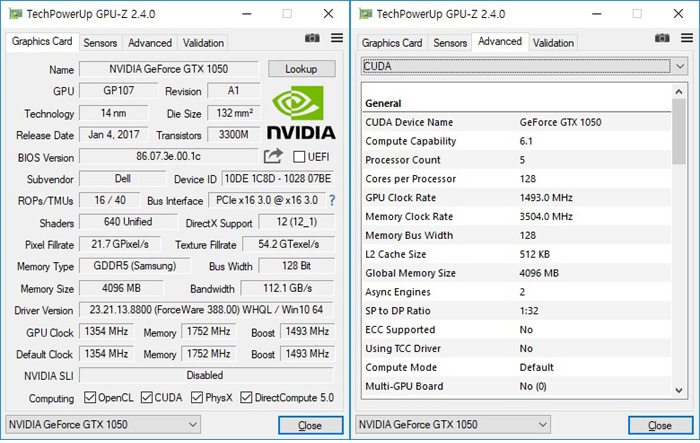Click the Close button in the right window
Image resolution: width=700 pixels, height=443 pixels.
click(660, 425)
